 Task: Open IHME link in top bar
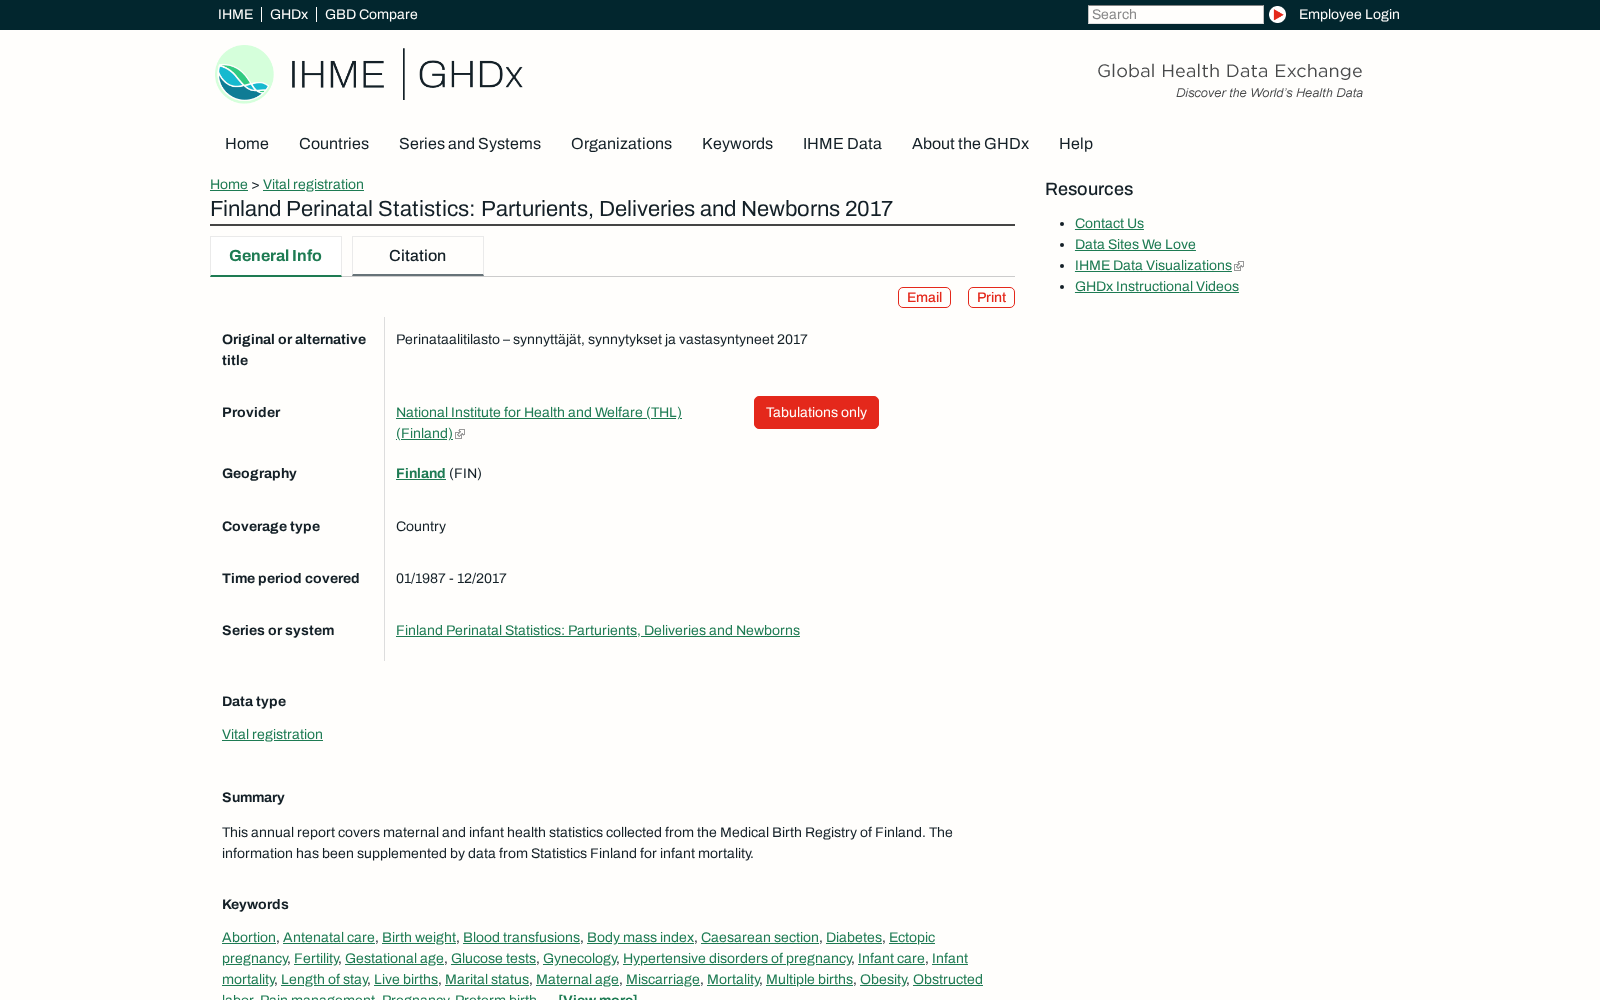[x=235, y=14]
